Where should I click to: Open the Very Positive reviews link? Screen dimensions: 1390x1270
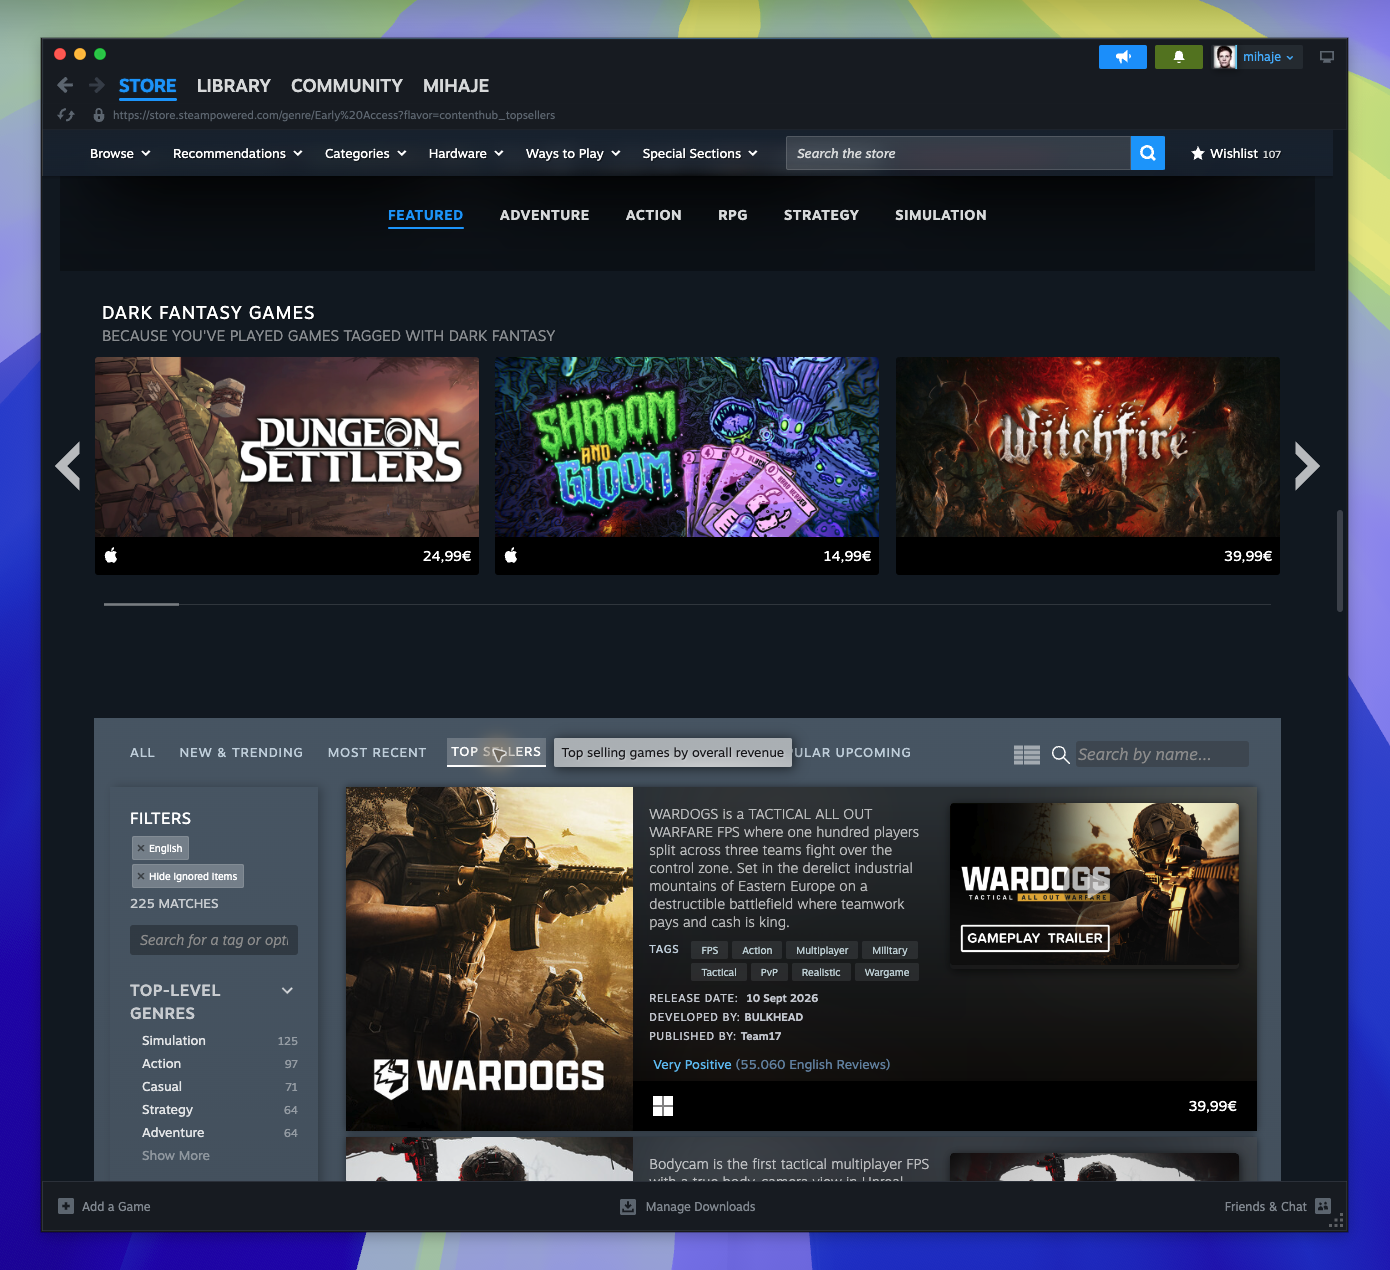click(771, 1064)
